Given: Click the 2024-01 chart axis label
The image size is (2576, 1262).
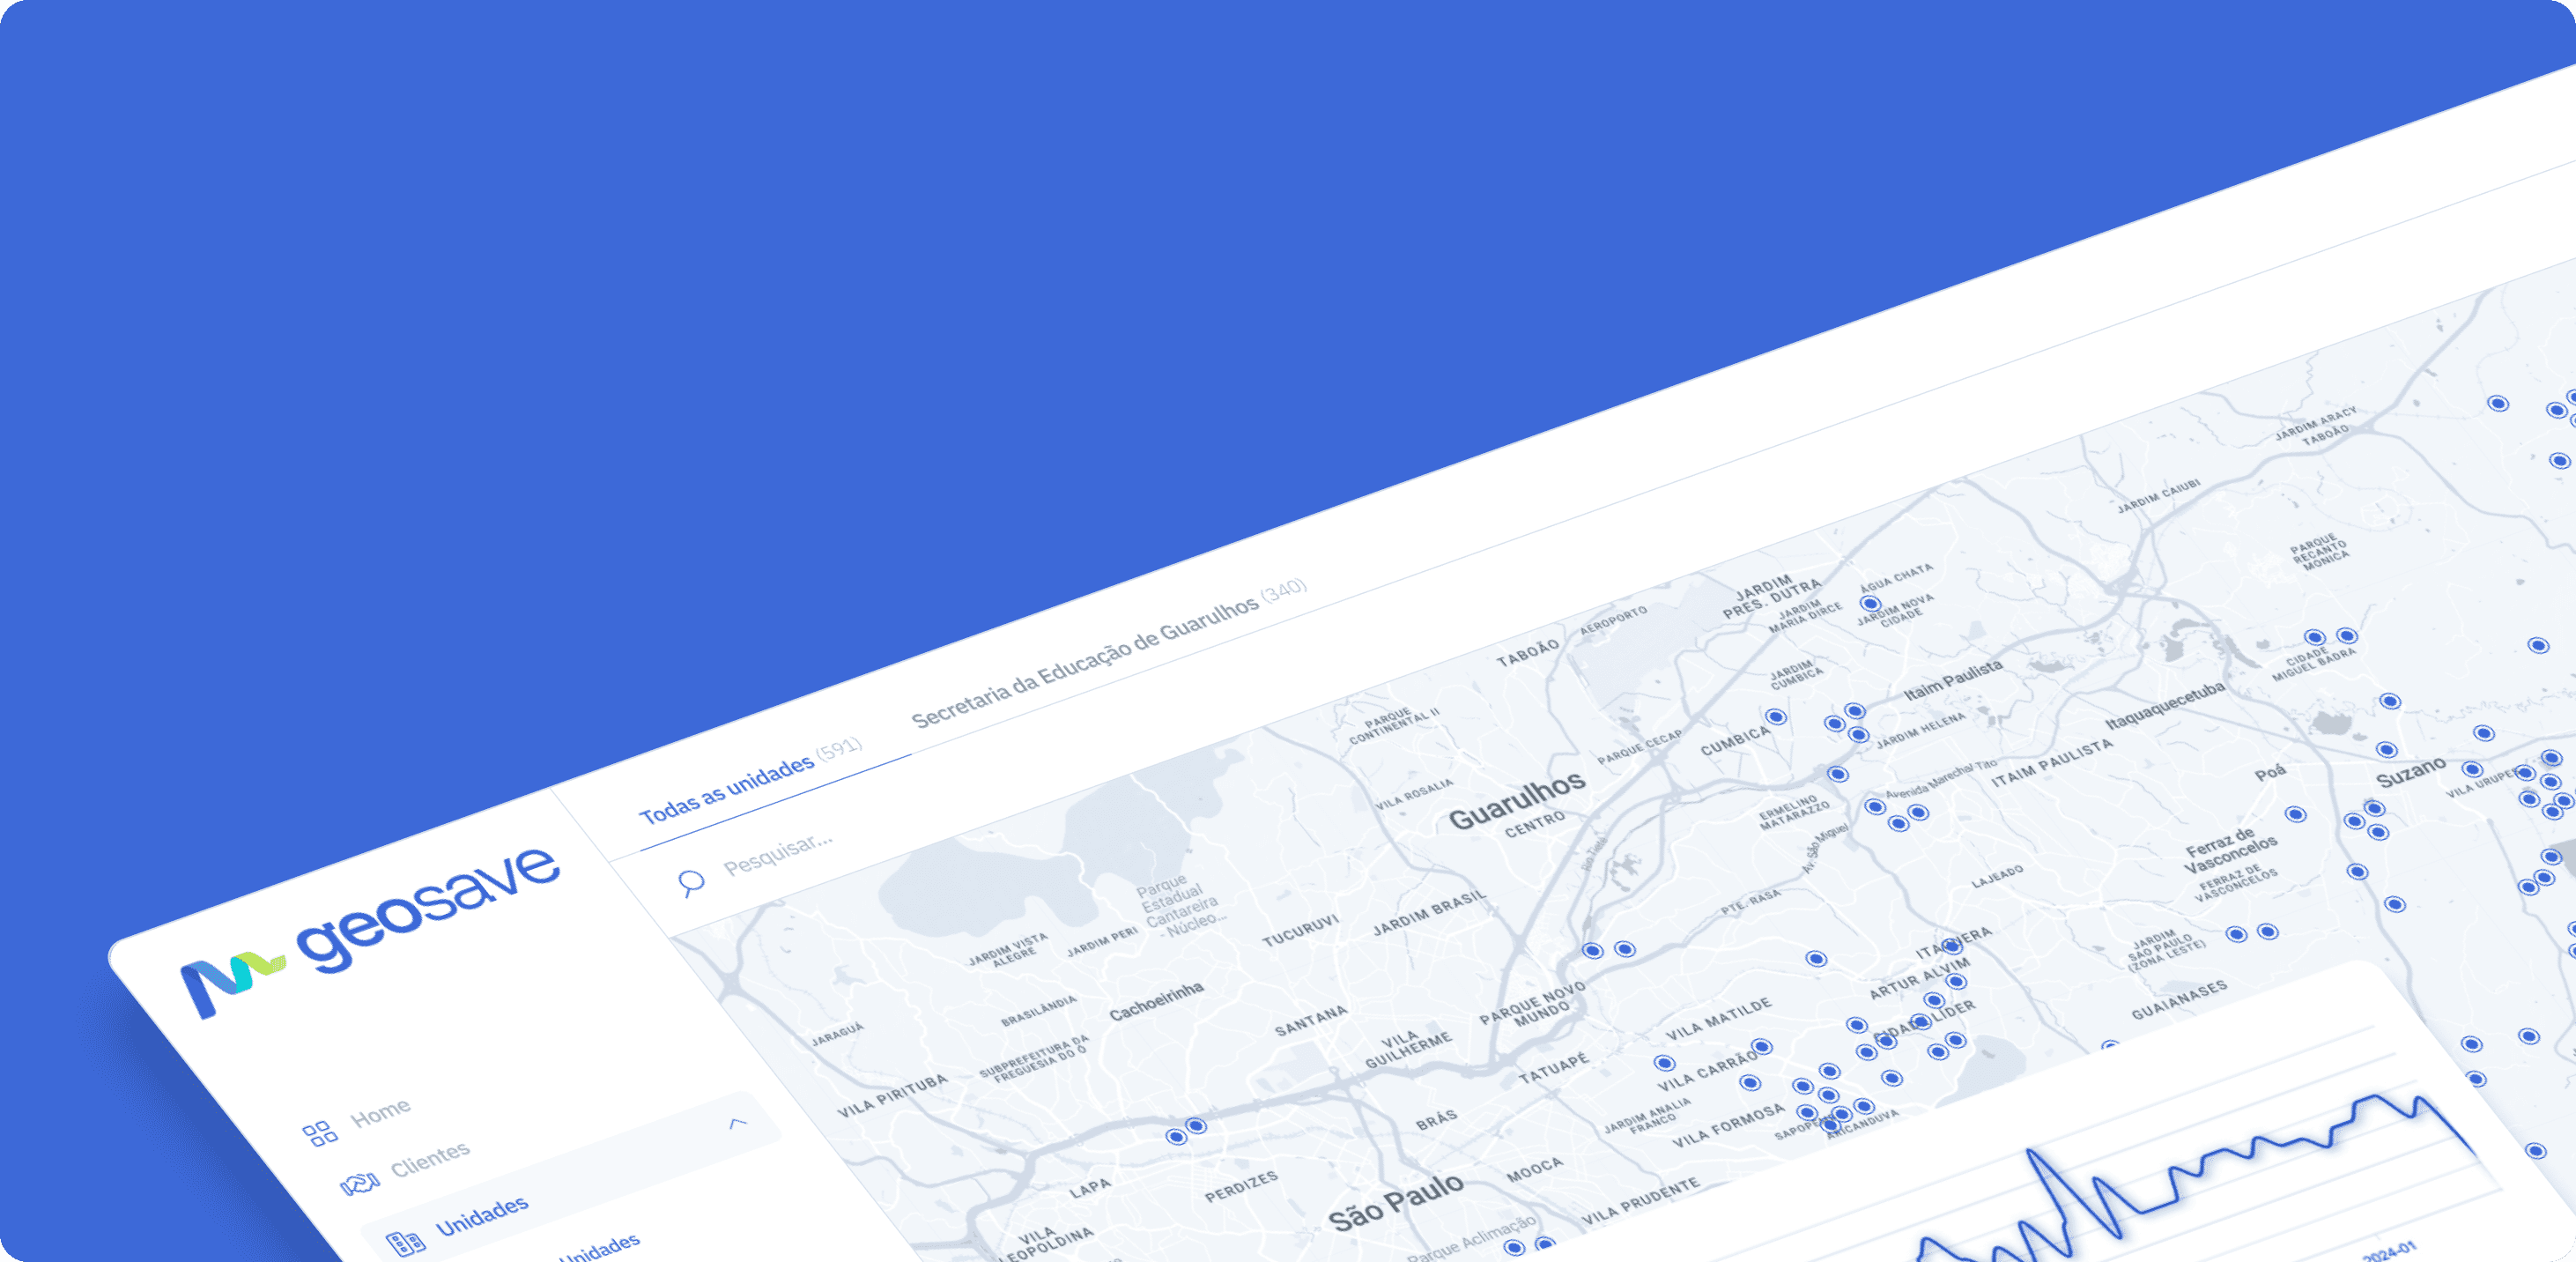Looking at the screenshot, I should point(2389,1251).
